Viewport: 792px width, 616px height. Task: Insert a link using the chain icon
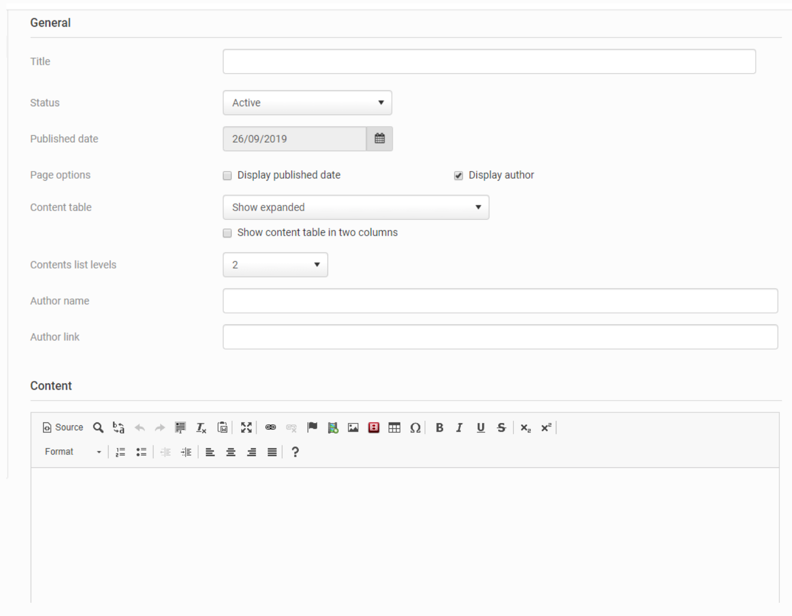click(270, 427)
